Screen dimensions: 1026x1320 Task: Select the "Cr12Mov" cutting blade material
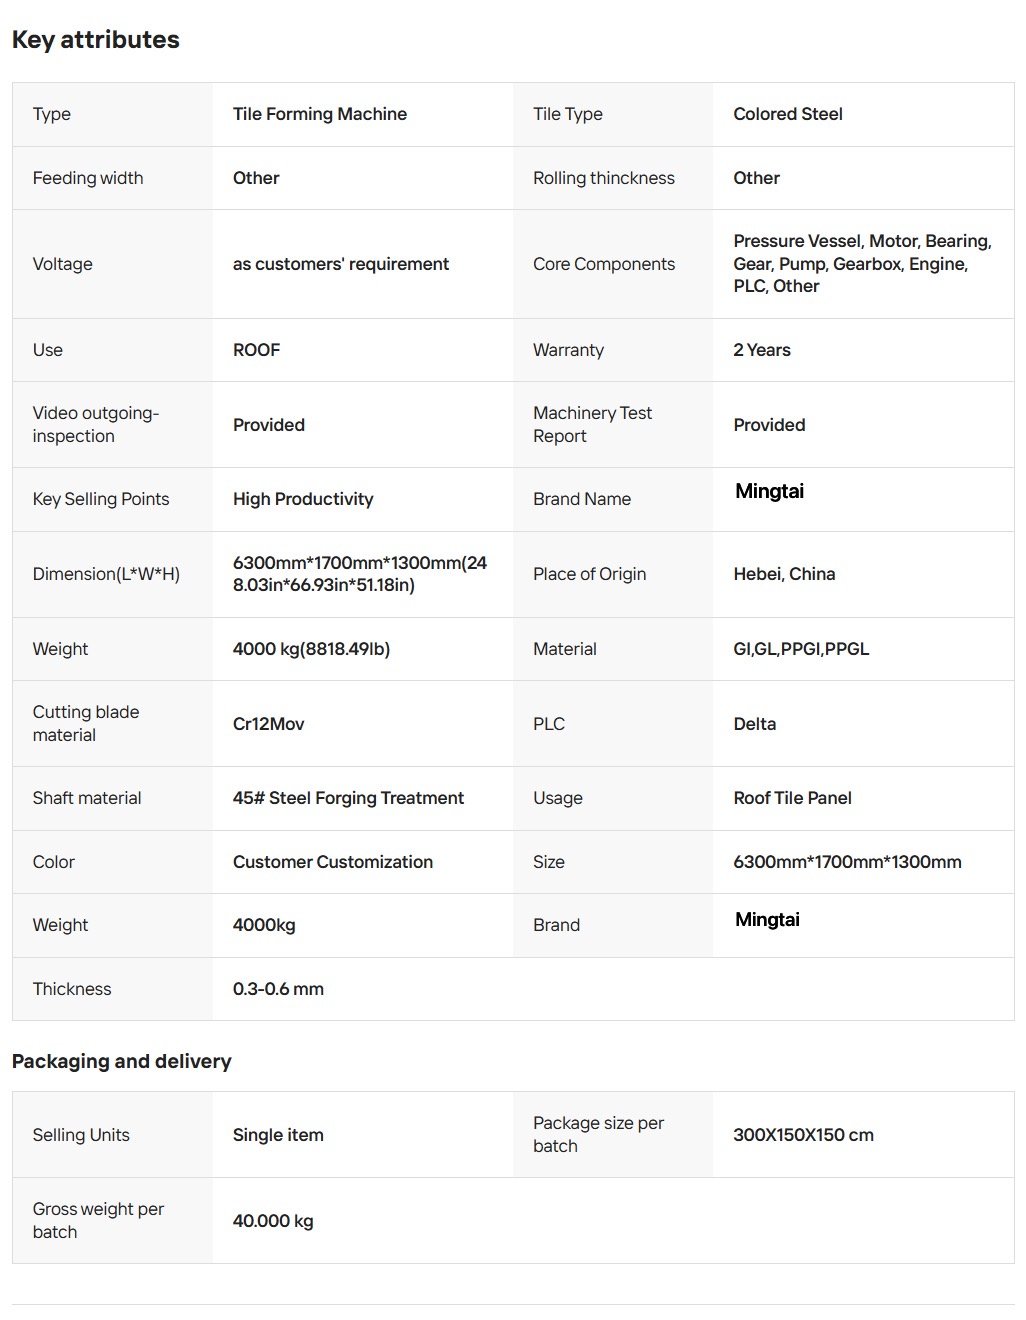coord(269,724)
